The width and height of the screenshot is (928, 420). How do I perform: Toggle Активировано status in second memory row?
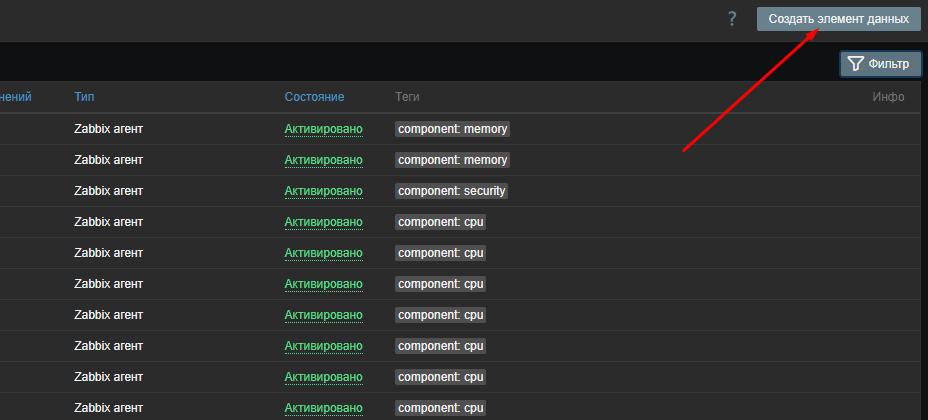coord(323,160)
